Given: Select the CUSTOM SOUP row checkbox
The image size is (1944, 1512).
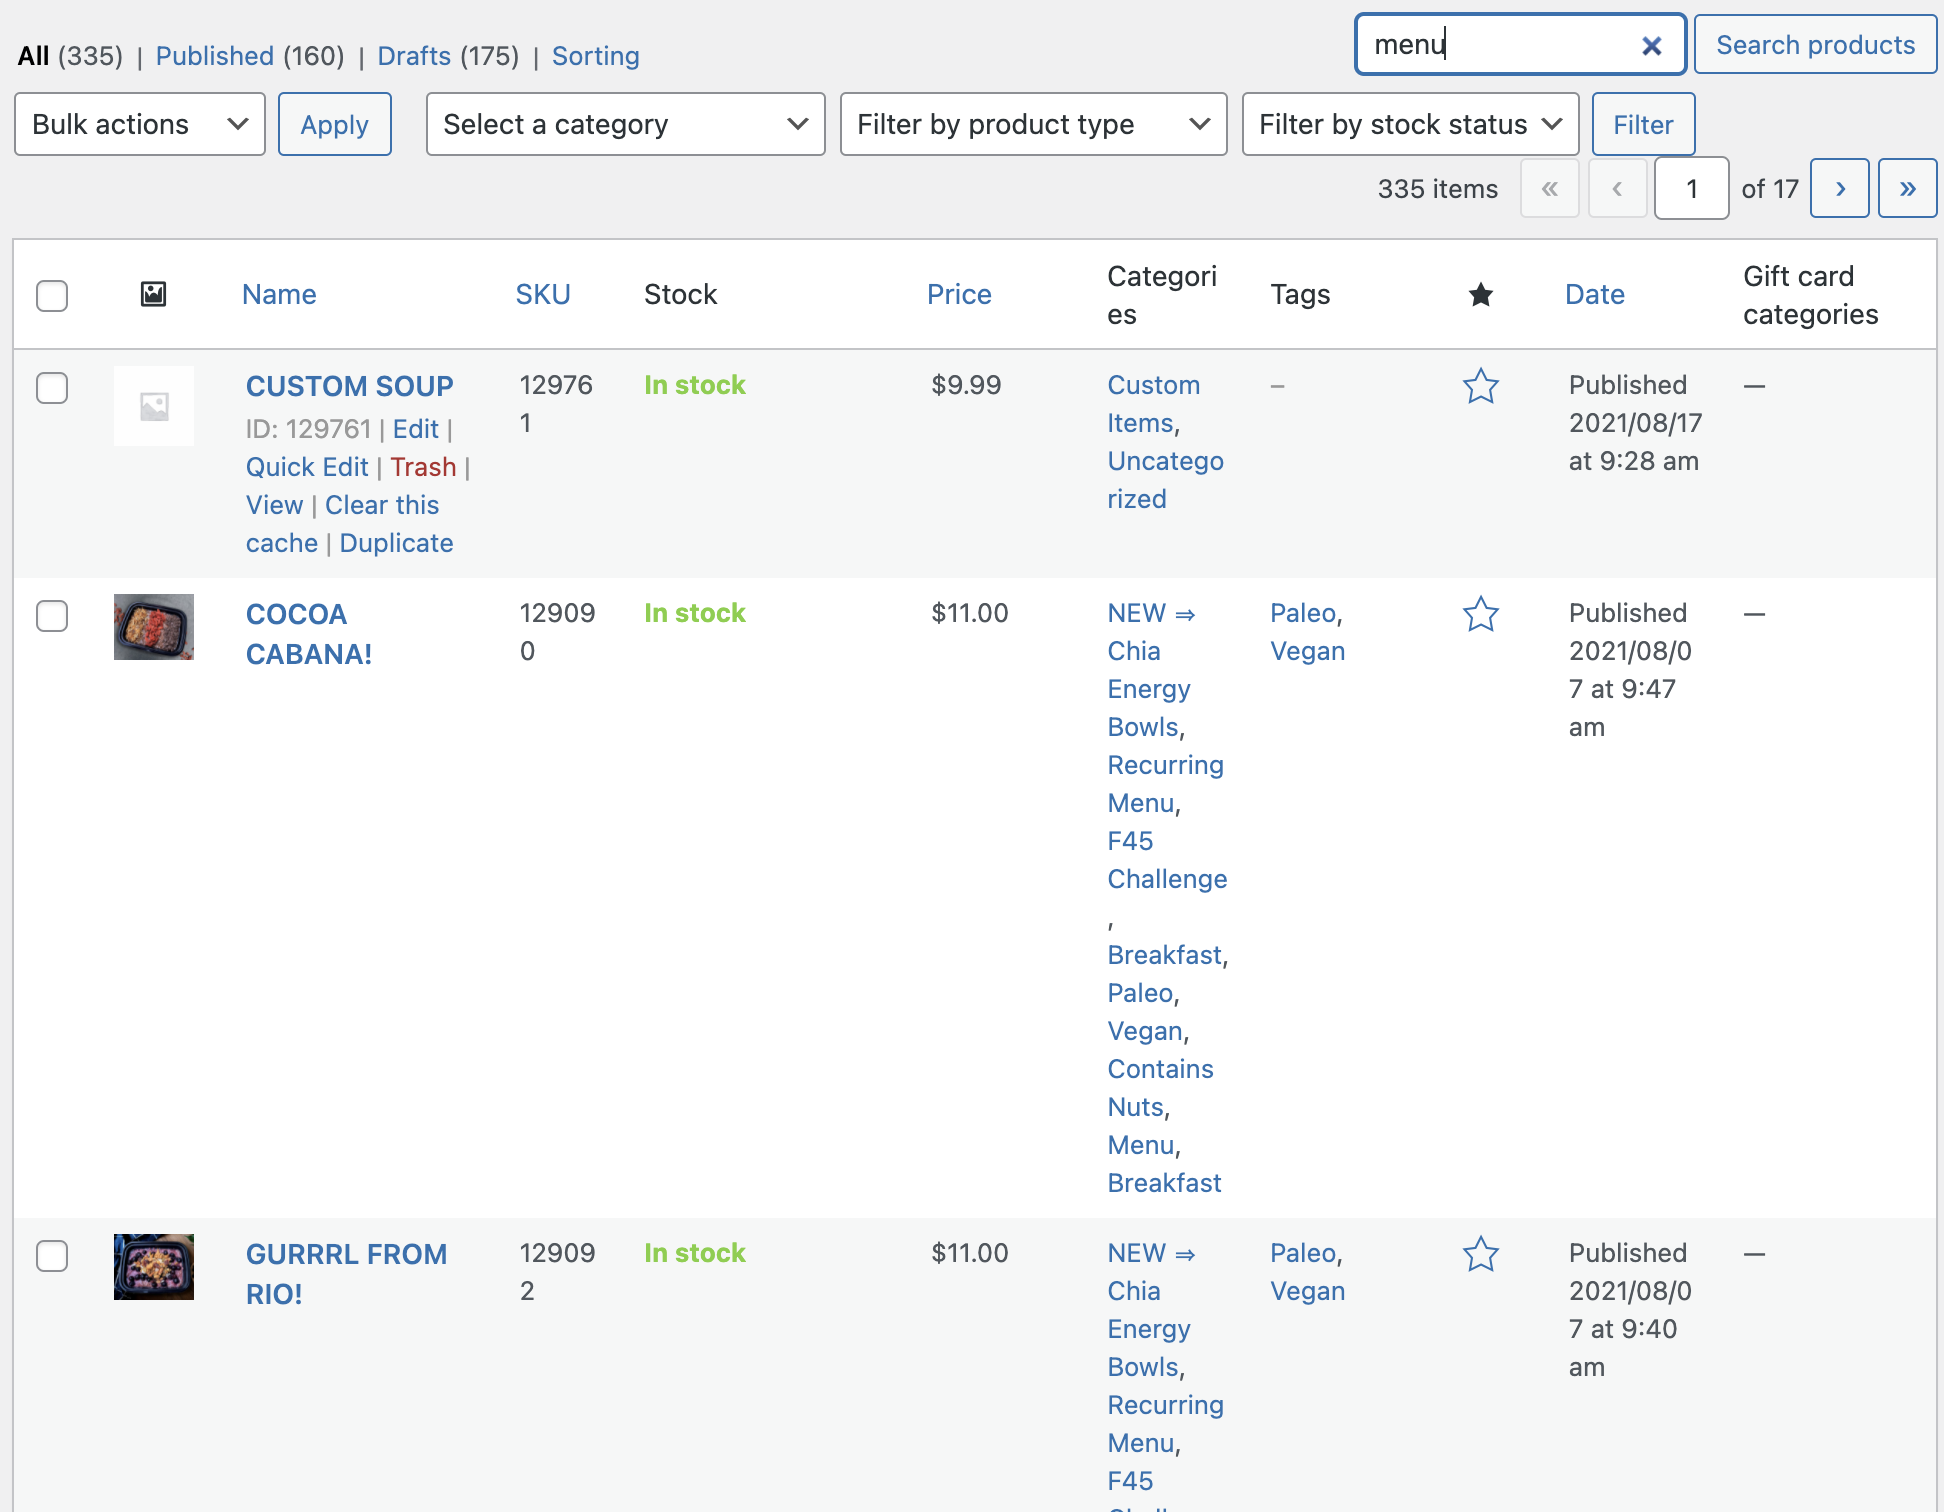Looking at the screenshot, I should click(x=52, y=388).
